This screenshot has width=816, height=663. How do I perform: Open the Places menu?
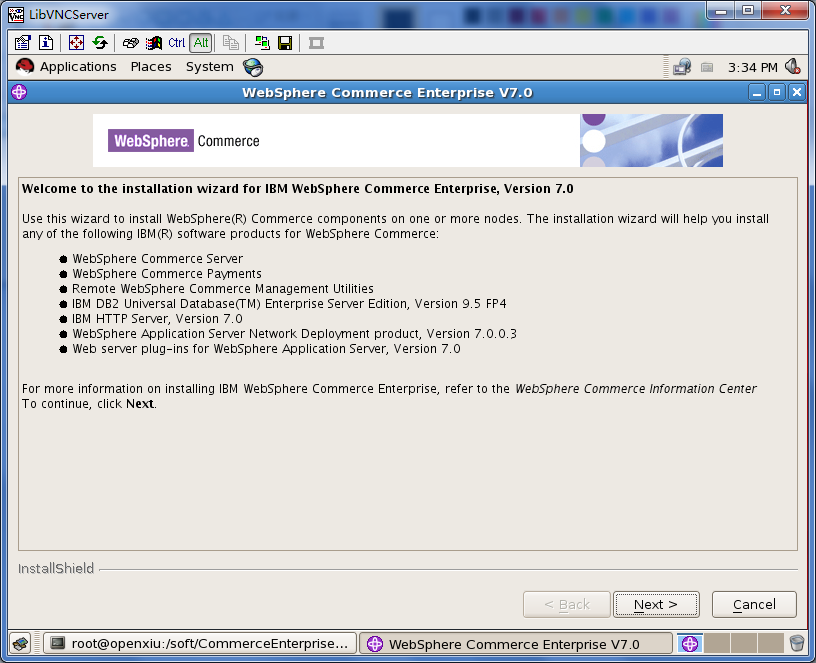(151, 67)
